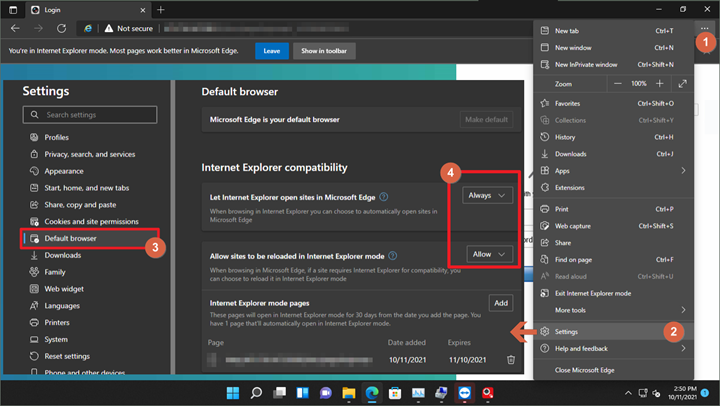Expand the Help and feedback submenu
This screenshot has height=406, width=720.
pyautogui.click(x=683, y=349)
